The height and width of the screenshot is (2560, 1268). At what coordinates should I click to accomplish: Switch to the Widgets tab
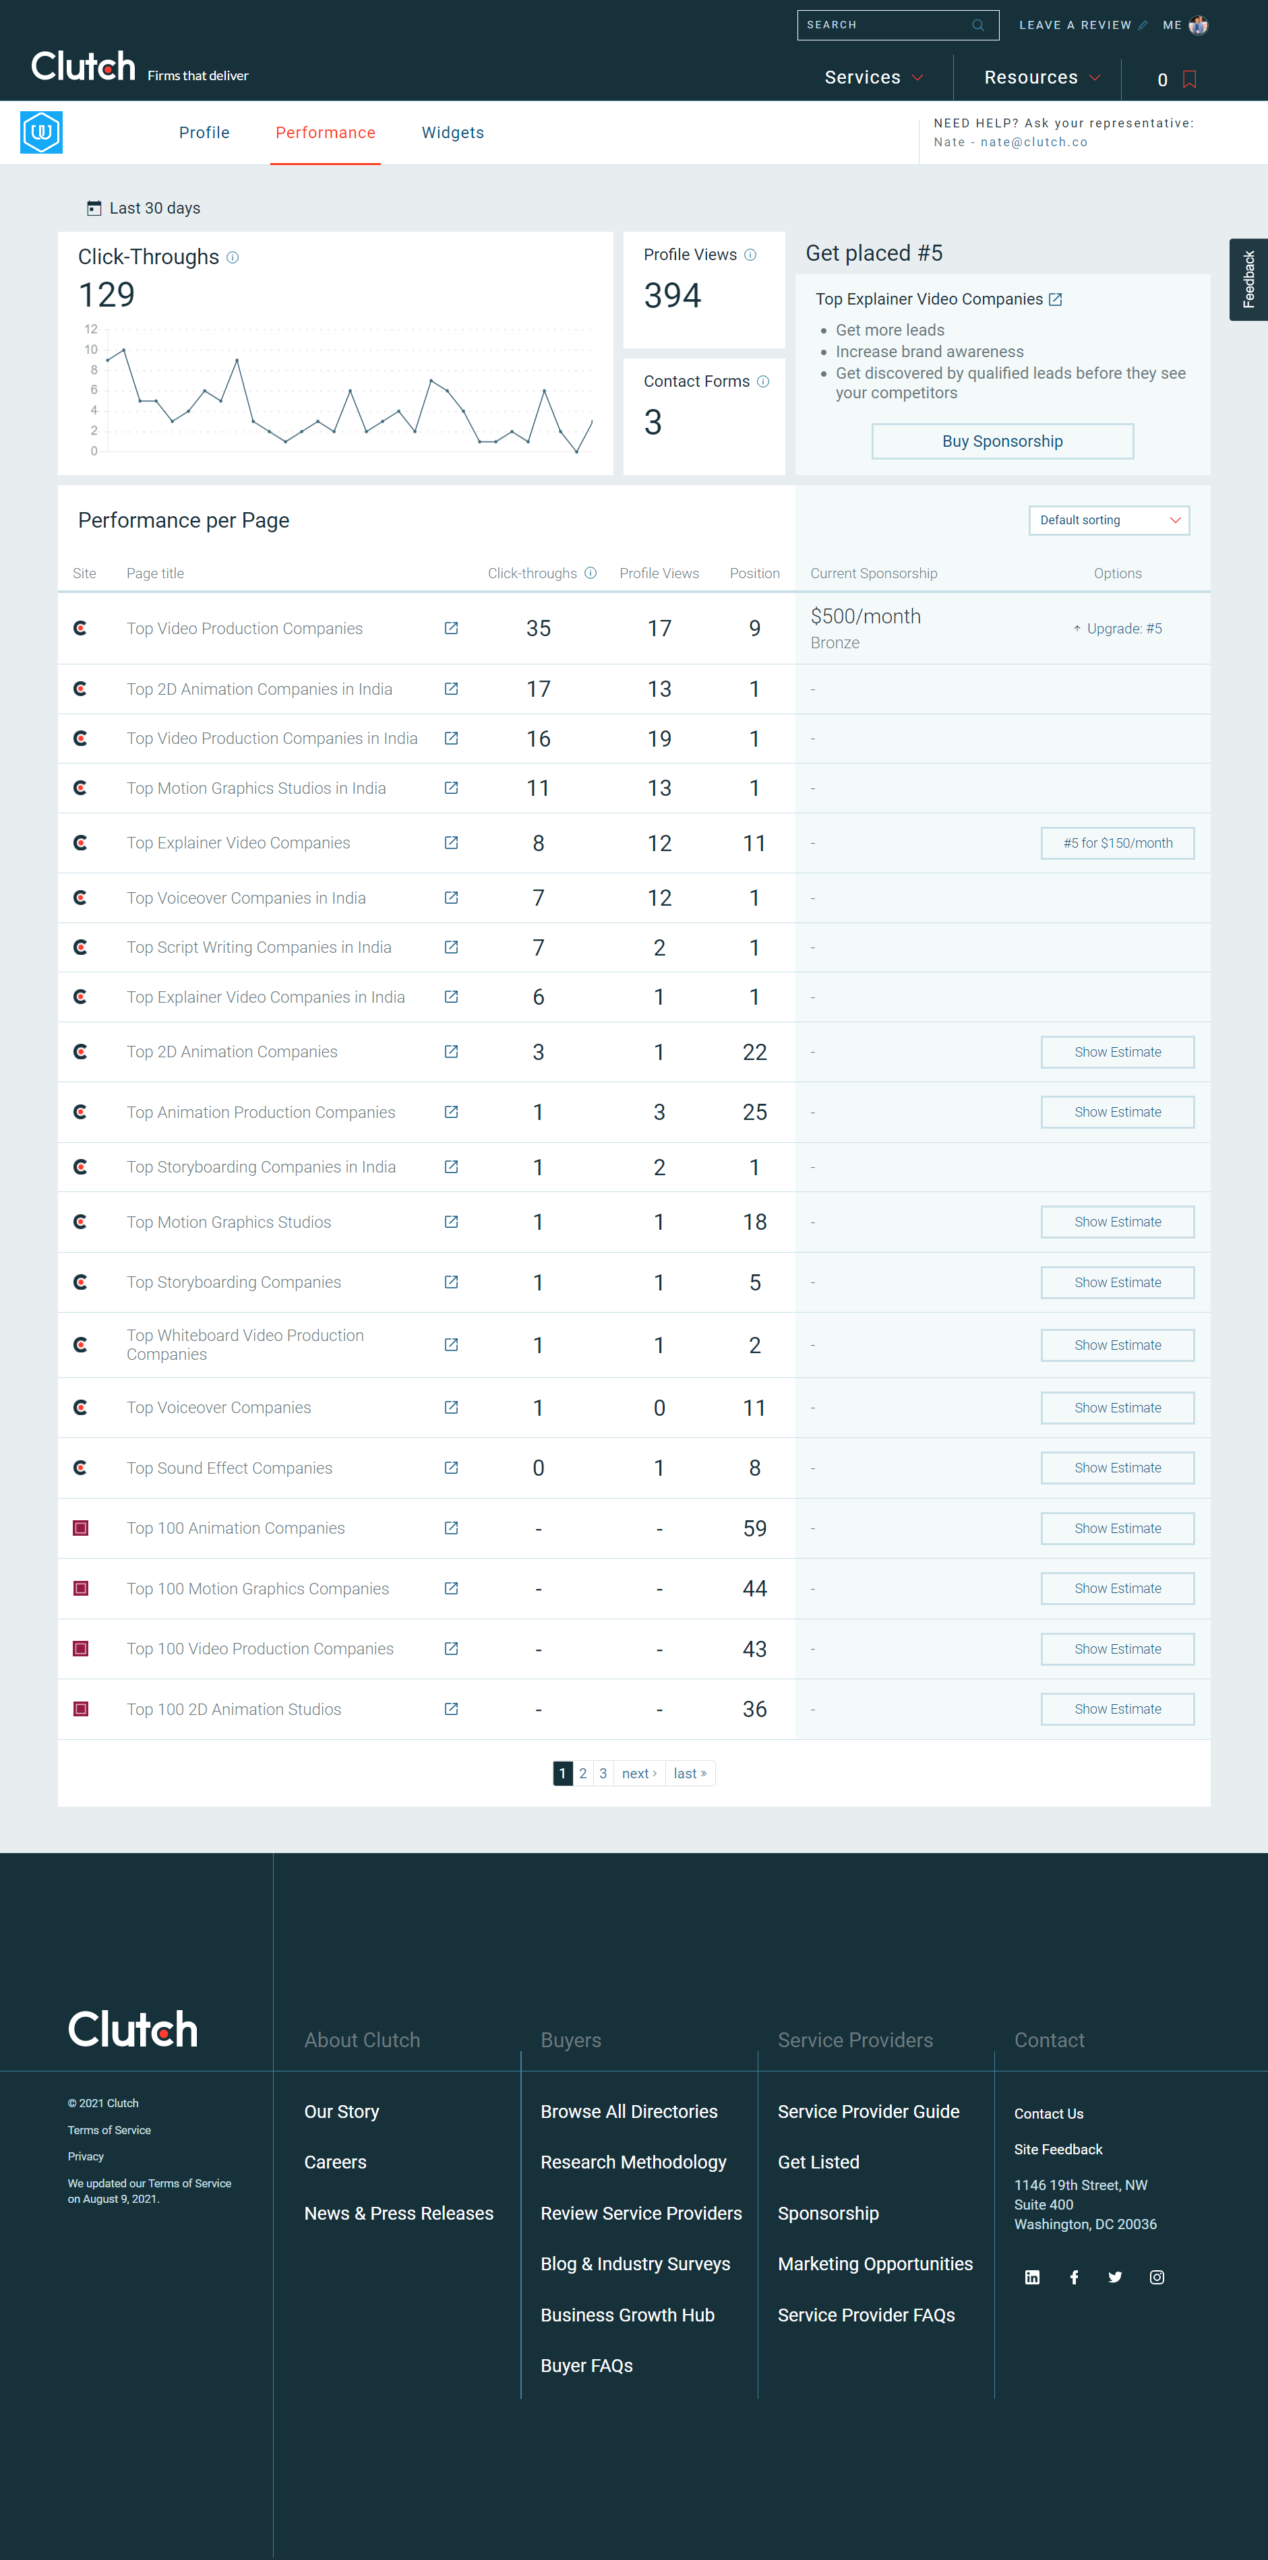(453, 133)
